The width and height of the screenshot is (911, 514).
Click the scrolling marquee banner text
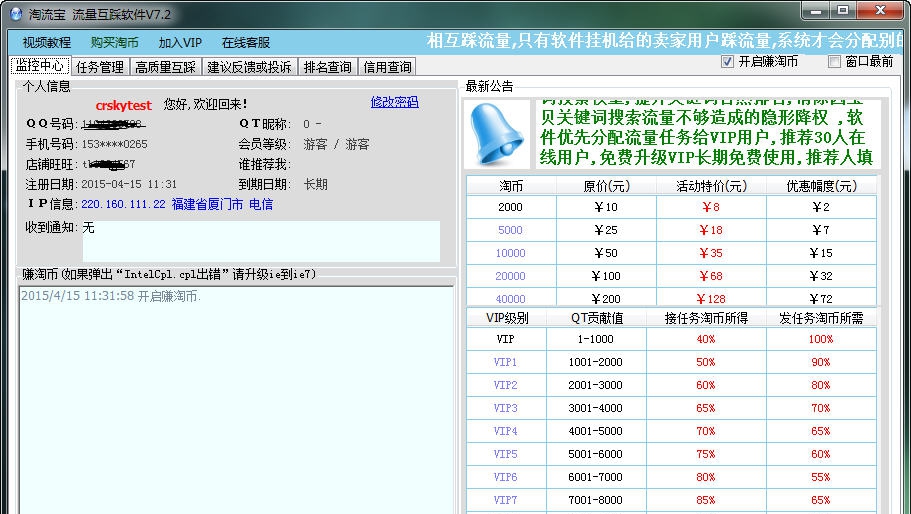[665, 40]
